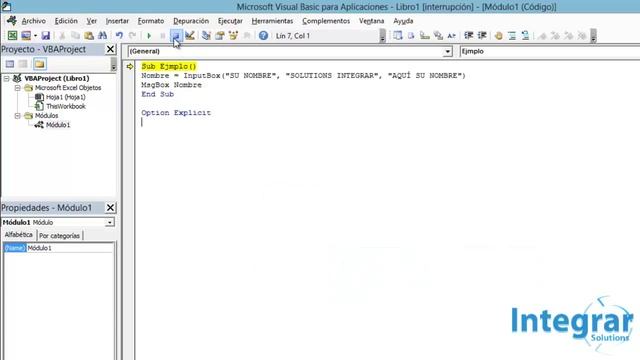Show the Project Explorer via toolbar icon
Viewport: 640px width, 360px height.
point(206,36)
